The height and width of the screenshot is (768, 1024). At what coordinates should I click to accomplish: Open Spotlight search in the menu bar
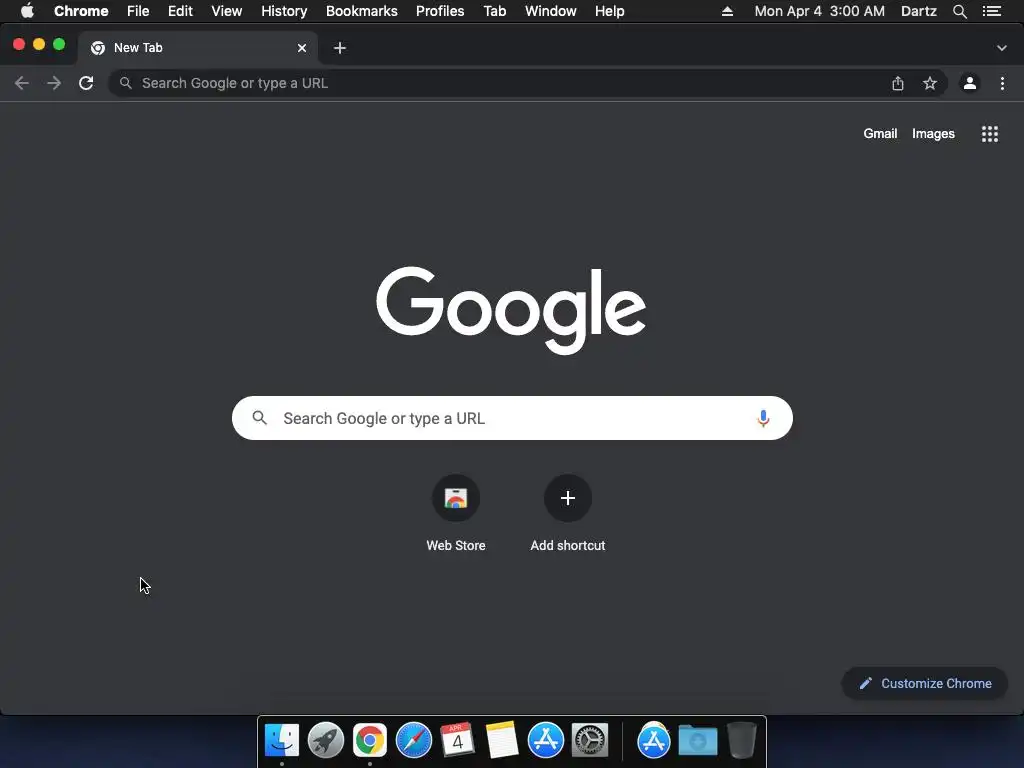coord(959,11)
